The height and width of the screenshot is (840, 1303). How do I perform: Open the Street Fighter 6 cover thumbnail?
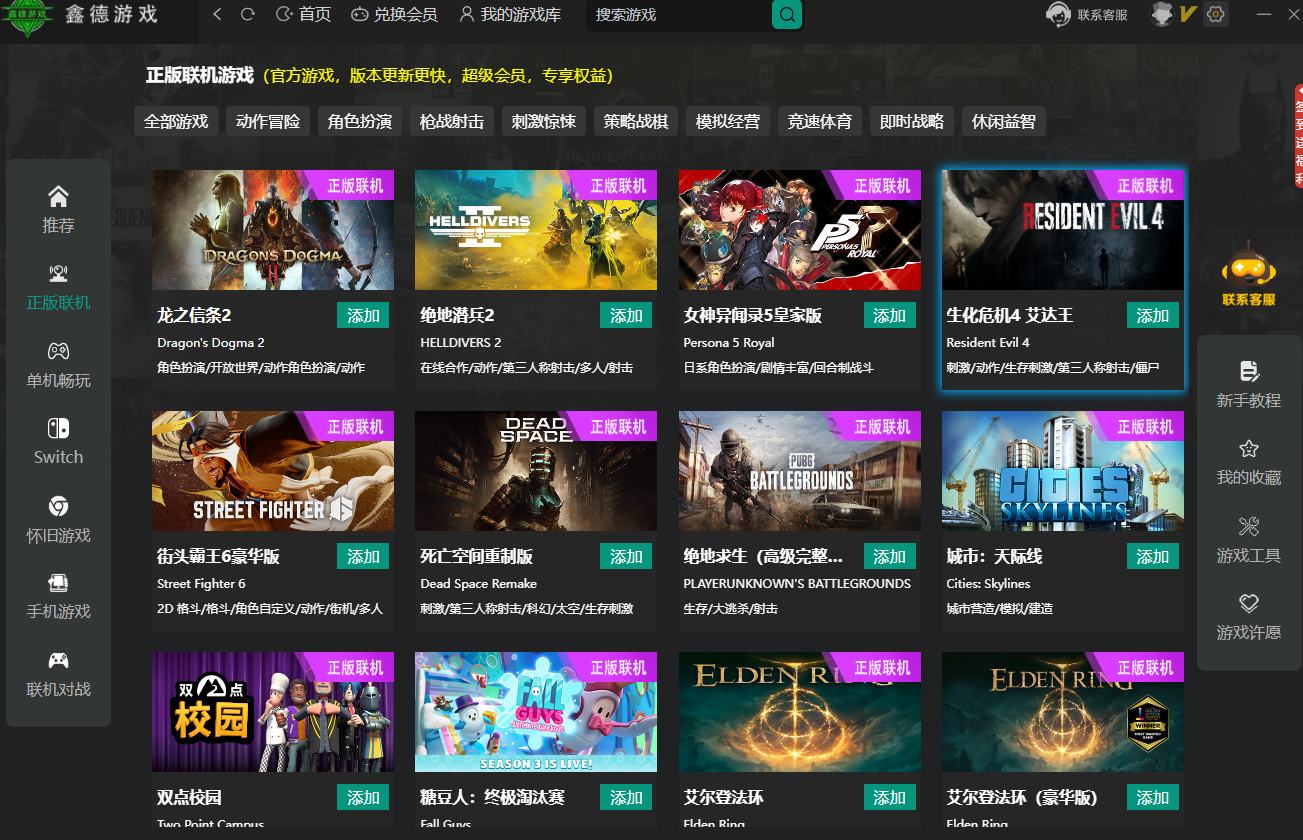273,471
